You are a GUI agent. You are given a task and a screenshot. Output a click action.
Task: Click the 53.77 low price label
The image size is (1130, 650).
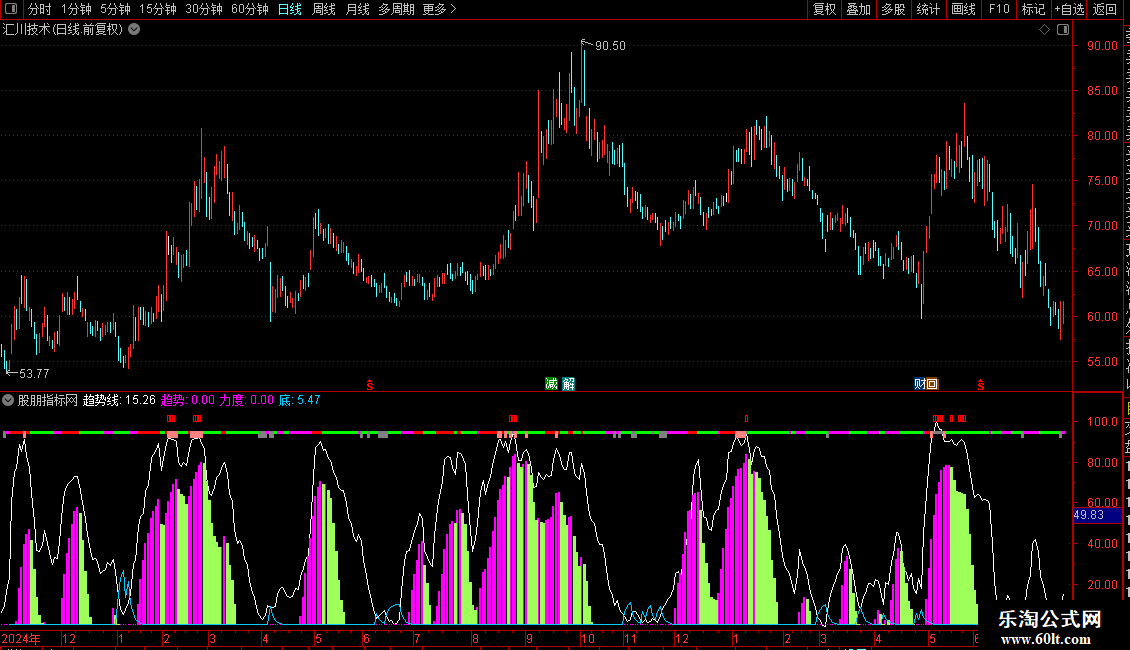point(34,373)
